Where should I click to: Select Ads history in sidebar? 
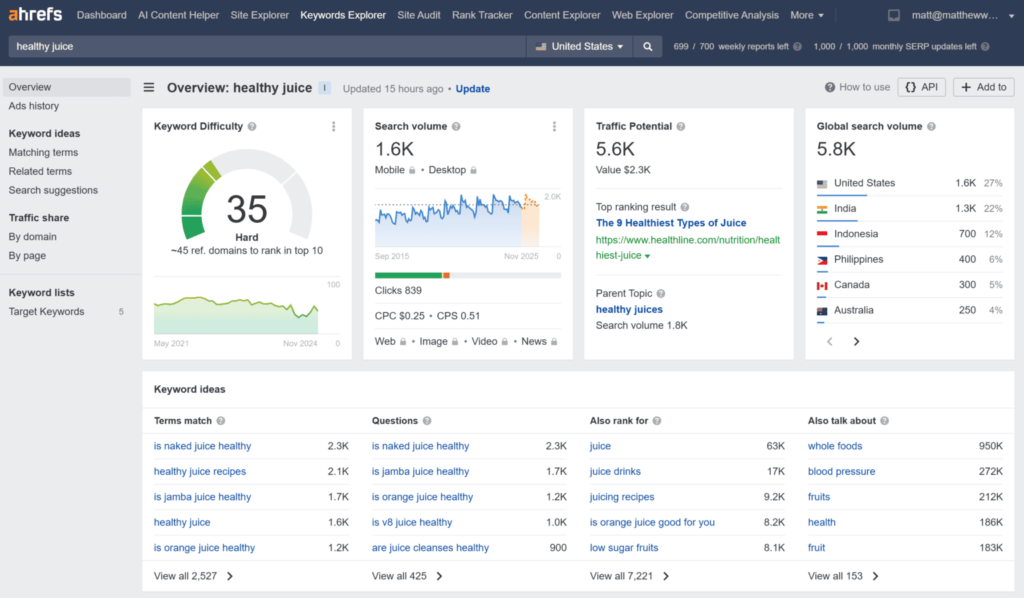point(34,106)
